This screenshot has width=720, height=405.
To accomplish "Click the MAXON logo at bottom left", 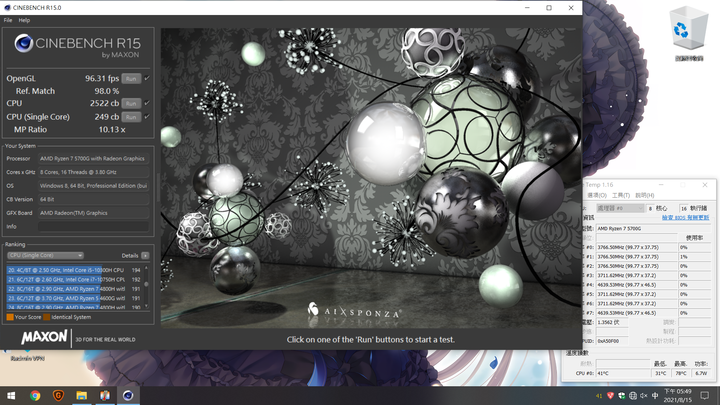I will coord(44,338).
